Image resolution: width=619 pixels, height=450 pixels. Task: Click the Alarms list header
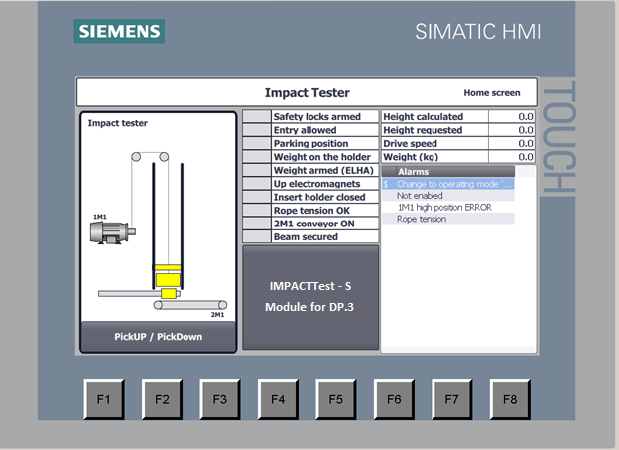coord(448,172)
